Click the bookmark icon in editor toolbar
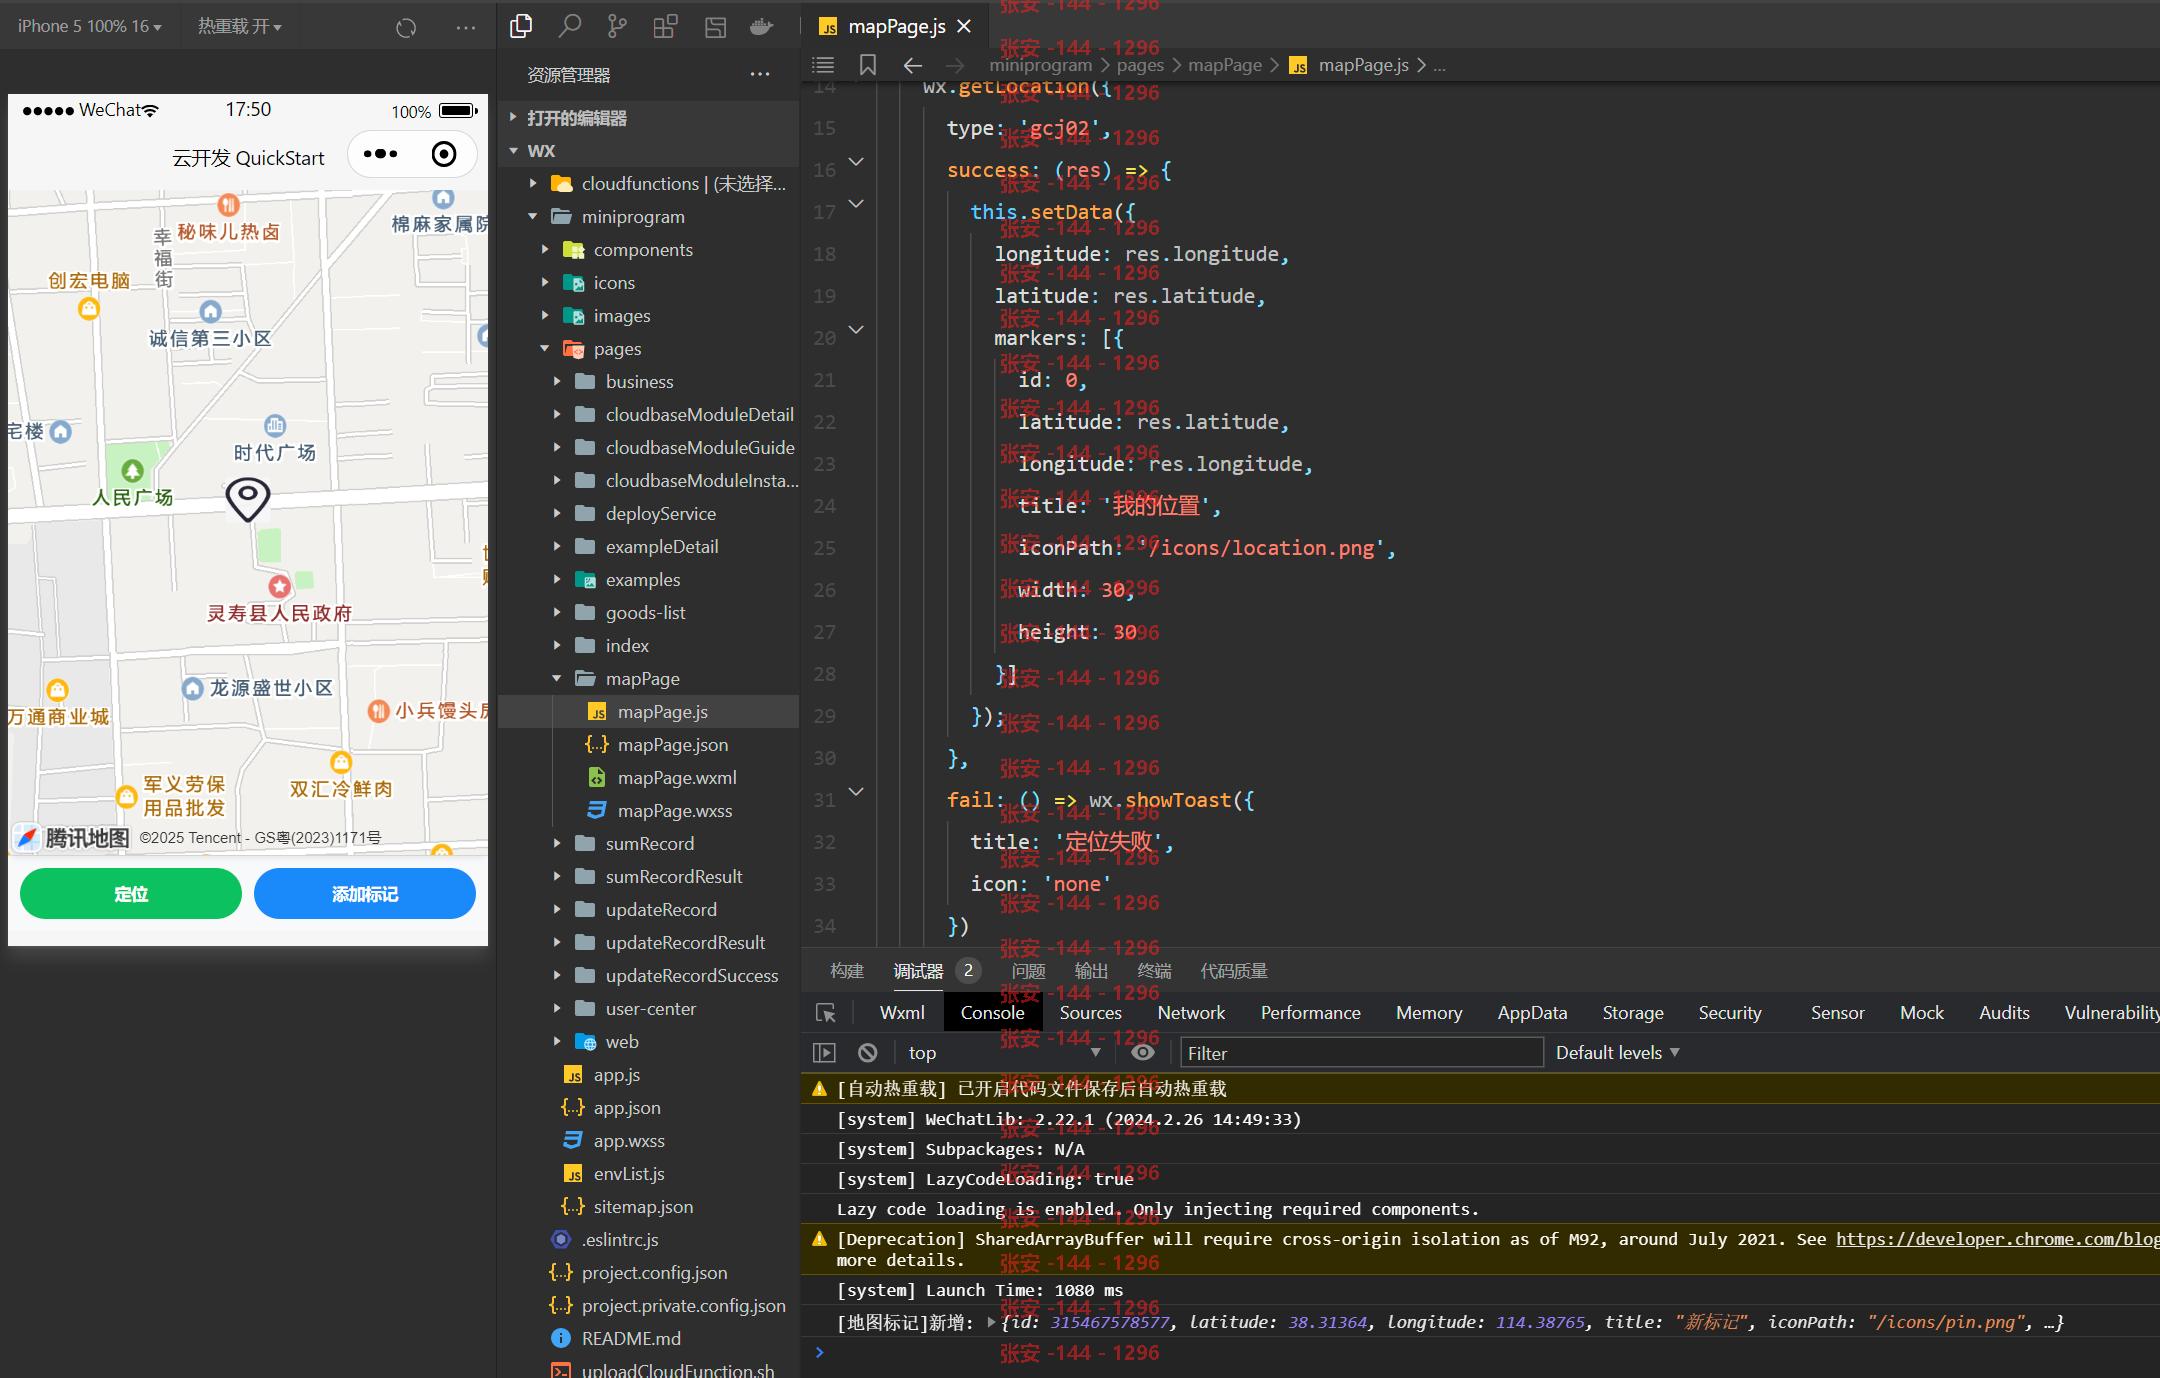This screenshot has height=1378, width=2160. [x=868, y=65]
